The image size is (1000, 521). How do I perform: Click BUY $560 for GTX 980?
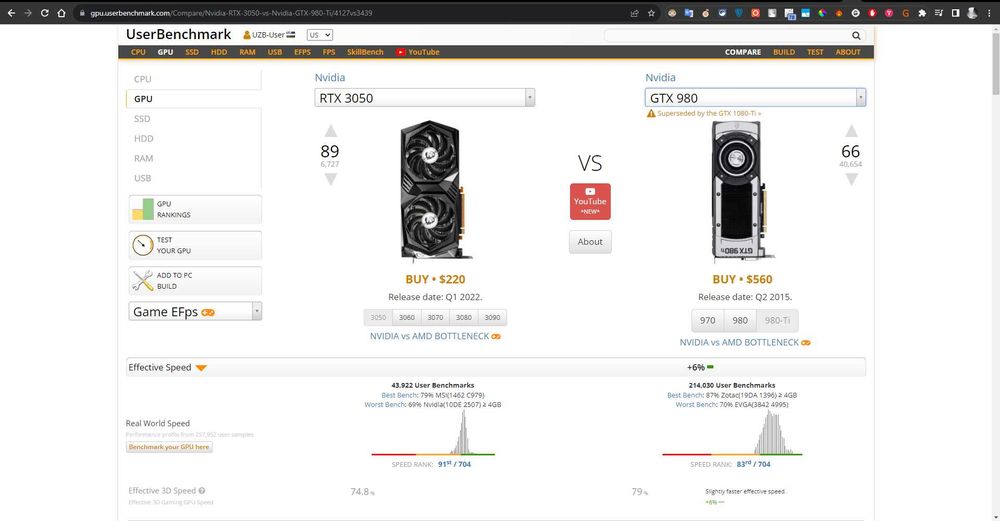click(x=742, y=279)
